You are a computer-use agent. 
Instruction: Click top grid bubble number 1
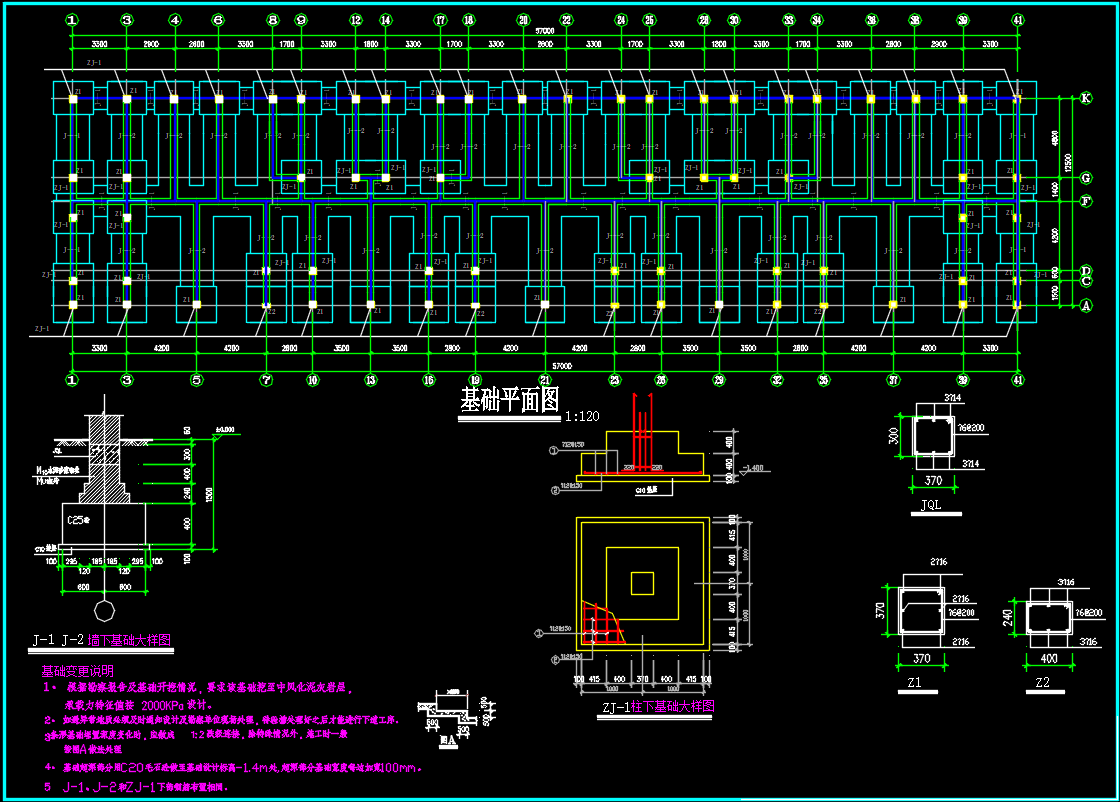pos(72,20)
